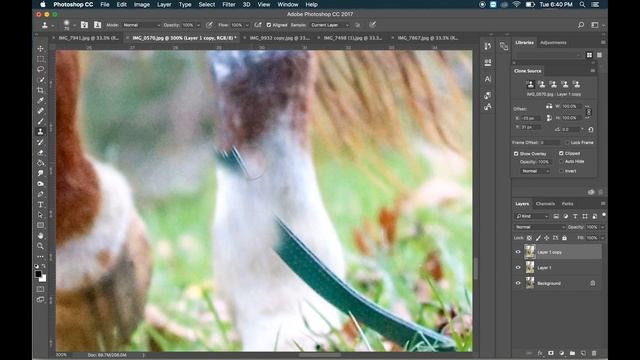Click the Clone Source X offset field
The image size is (640, 360).
pos(530,118)
